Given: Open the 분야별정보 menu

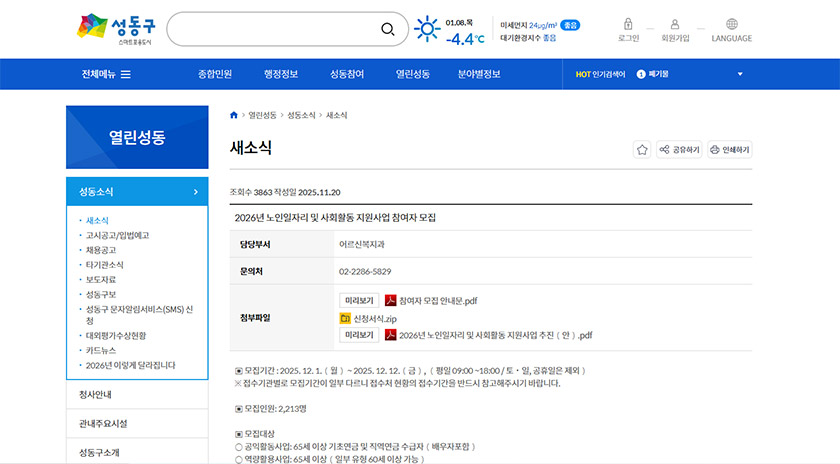Looking at the screenshot, I should point(479,74).
